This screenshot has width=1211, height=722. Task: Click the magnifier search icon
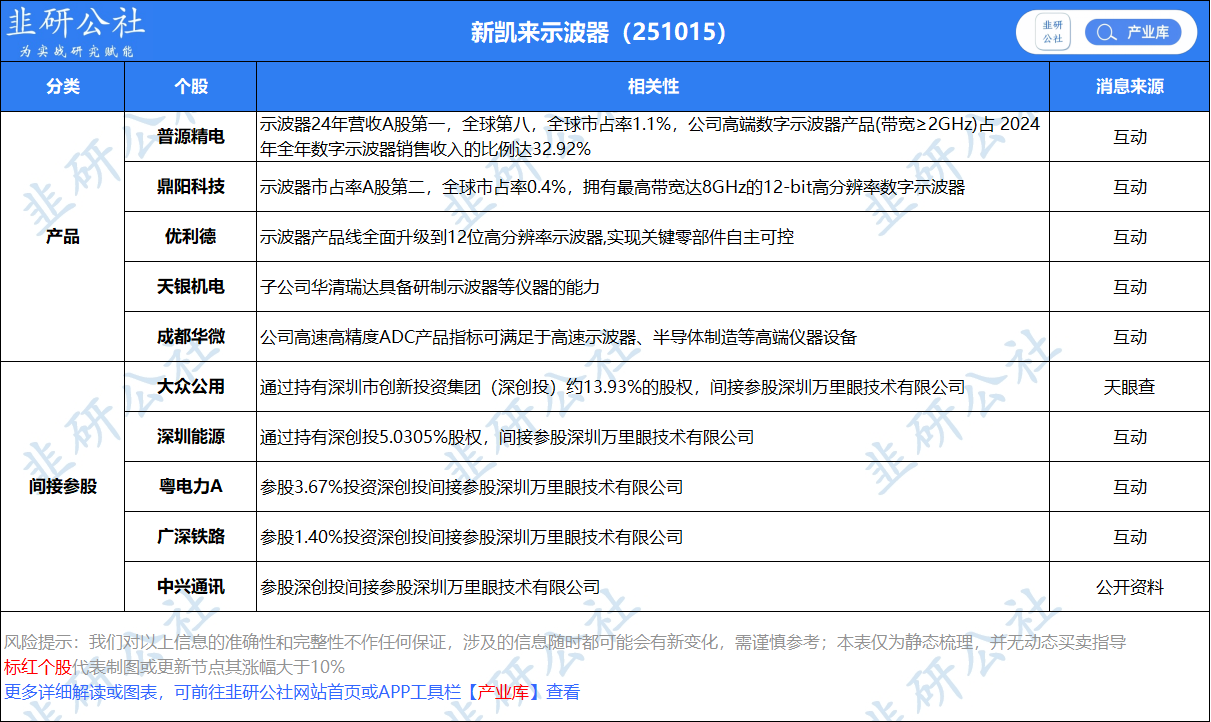(1104, 32)
